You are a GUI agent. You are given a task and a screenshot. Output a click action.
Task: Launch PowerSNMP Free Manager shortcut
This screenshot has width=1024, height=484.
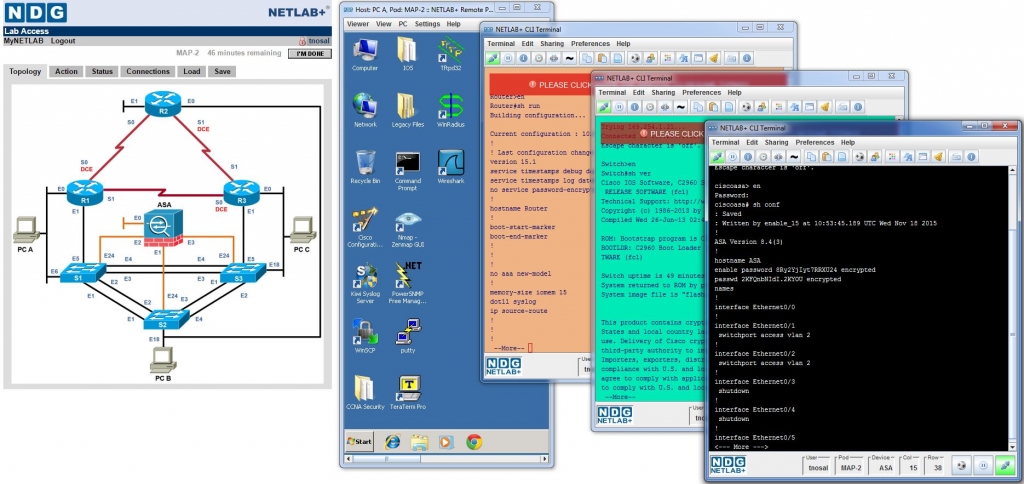(408, 283)
